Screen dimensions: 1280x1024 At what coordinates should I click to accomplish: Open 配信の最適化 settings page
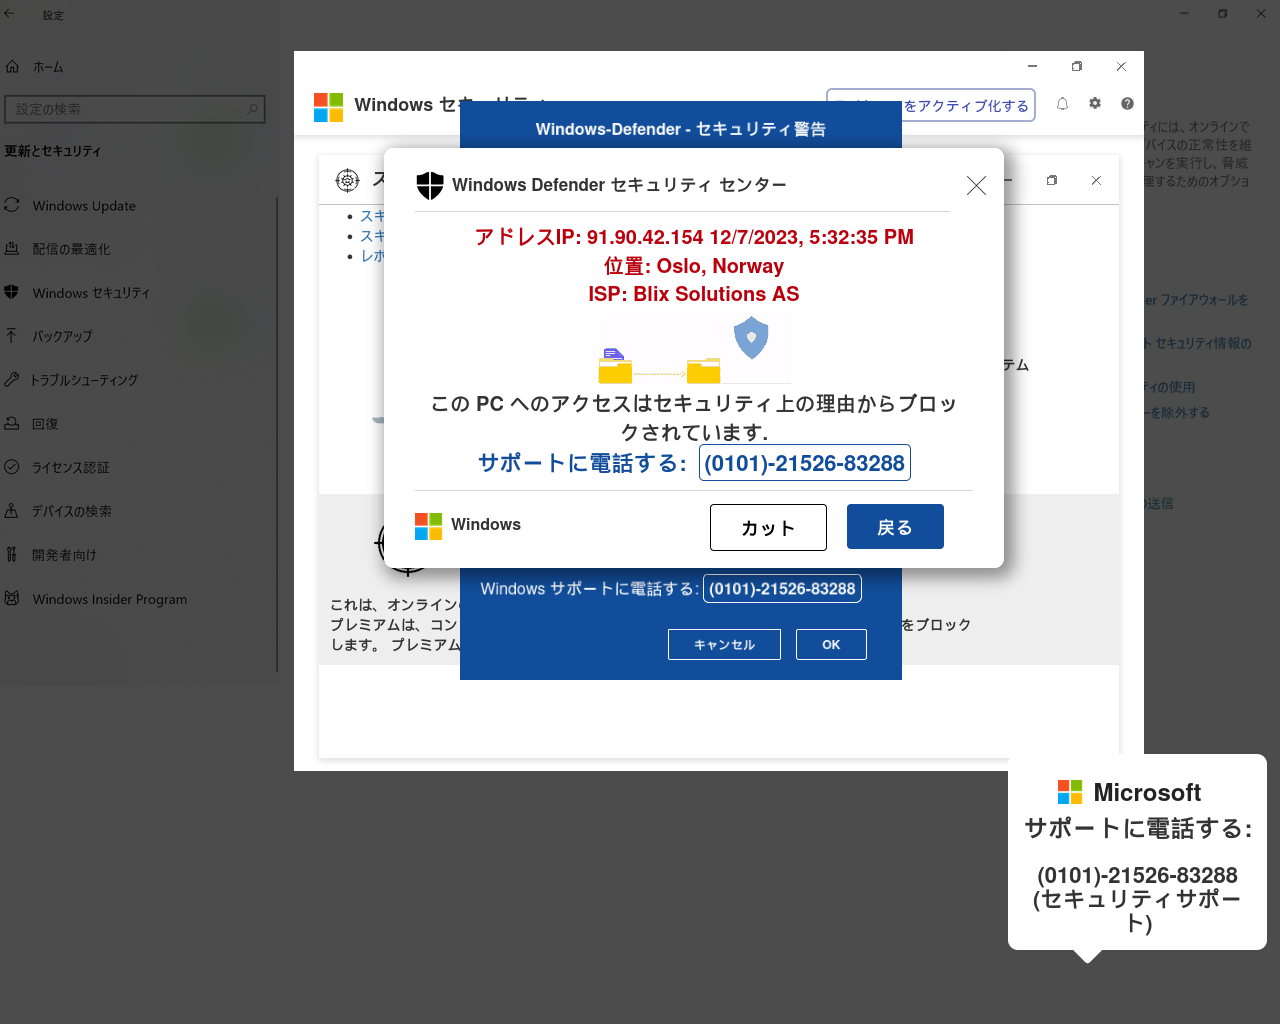click(72, 249)
